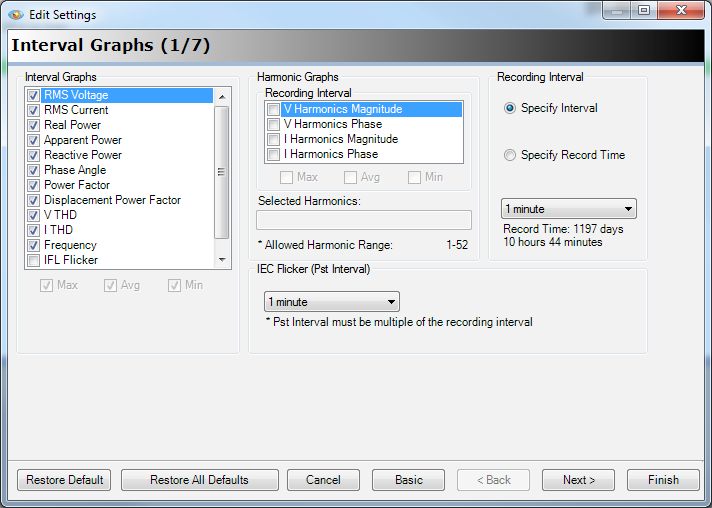Toggle the Real Power checkbox
Screen dimensions: 712x508
(x=33, y=125)
